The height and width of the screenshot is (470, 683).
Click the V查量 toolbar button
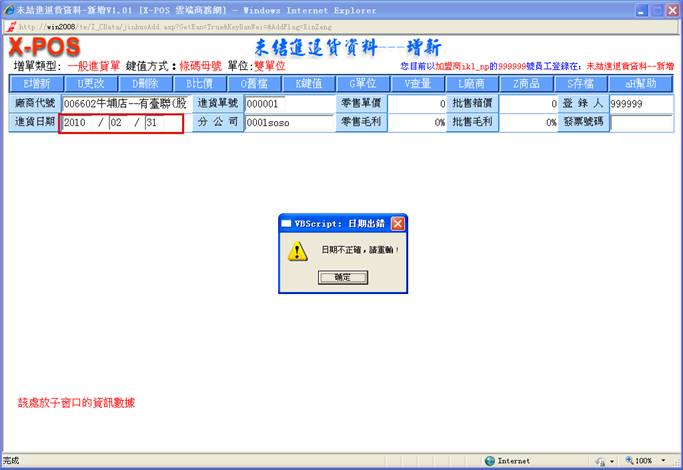click(x=417, y=84)
